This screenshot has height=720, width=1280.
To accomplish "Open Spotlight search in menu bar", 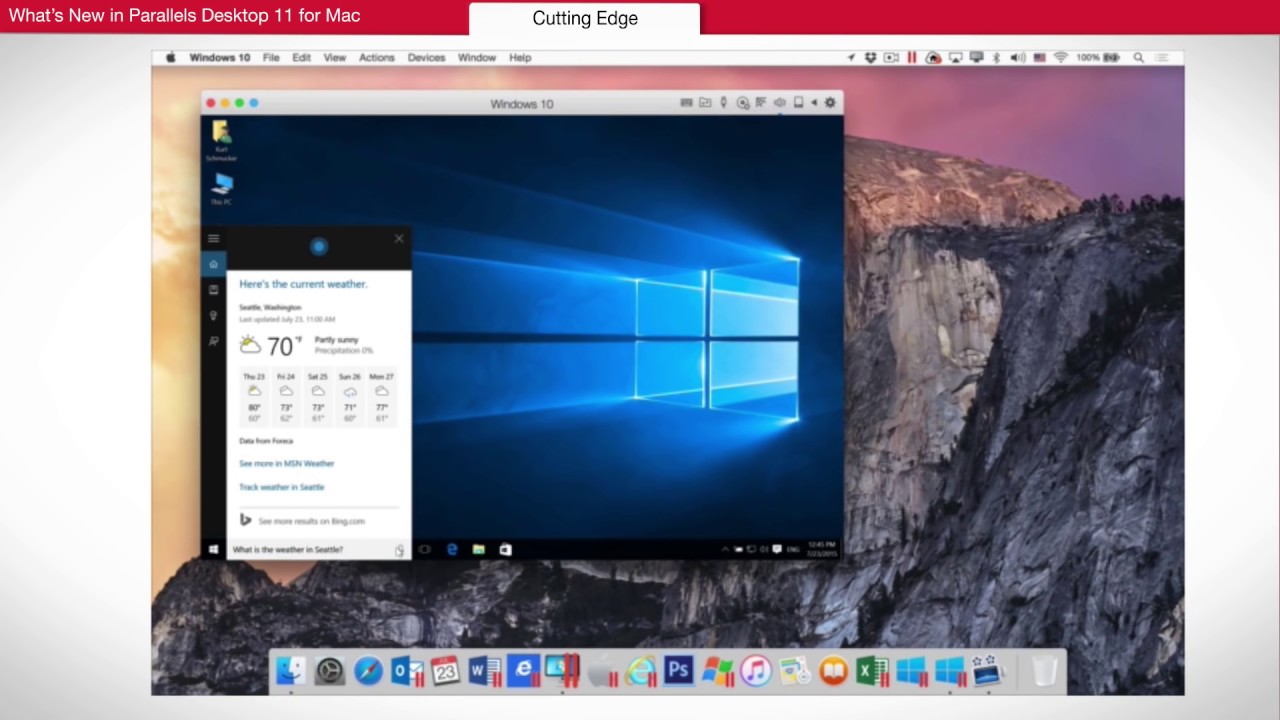I will (1139, 58).
